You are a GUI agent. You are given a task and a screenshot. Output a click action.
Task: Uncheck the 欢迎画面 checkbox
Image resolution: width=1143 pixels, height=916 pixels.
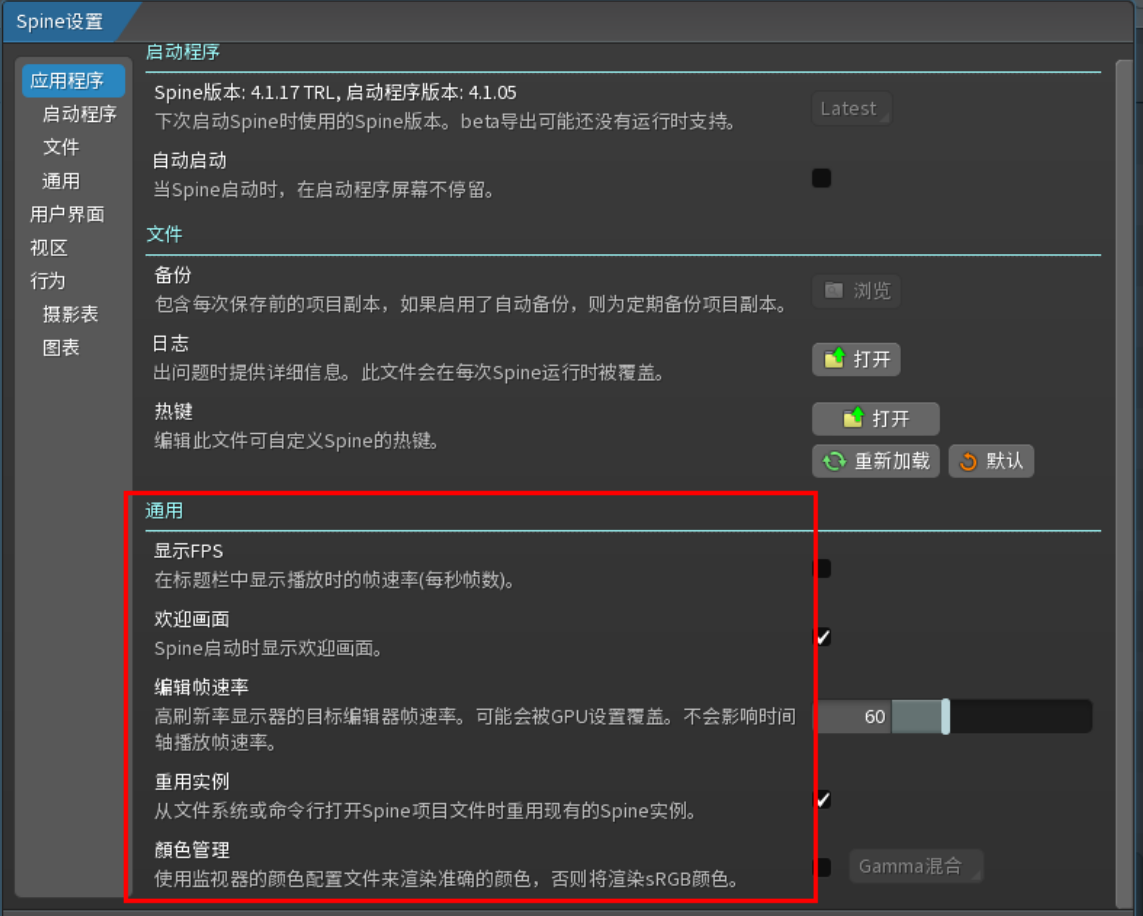[822, 637]
